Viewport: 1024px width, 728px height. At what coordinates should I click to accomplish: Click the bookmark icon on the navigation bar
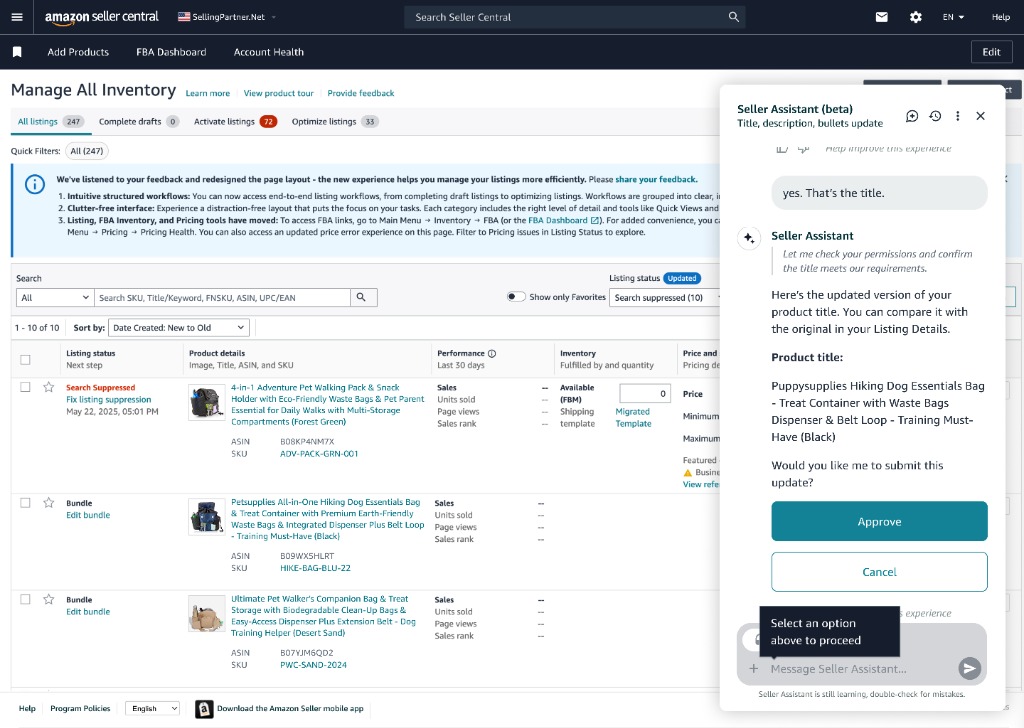pyautogui.click(x=15, y=51)
